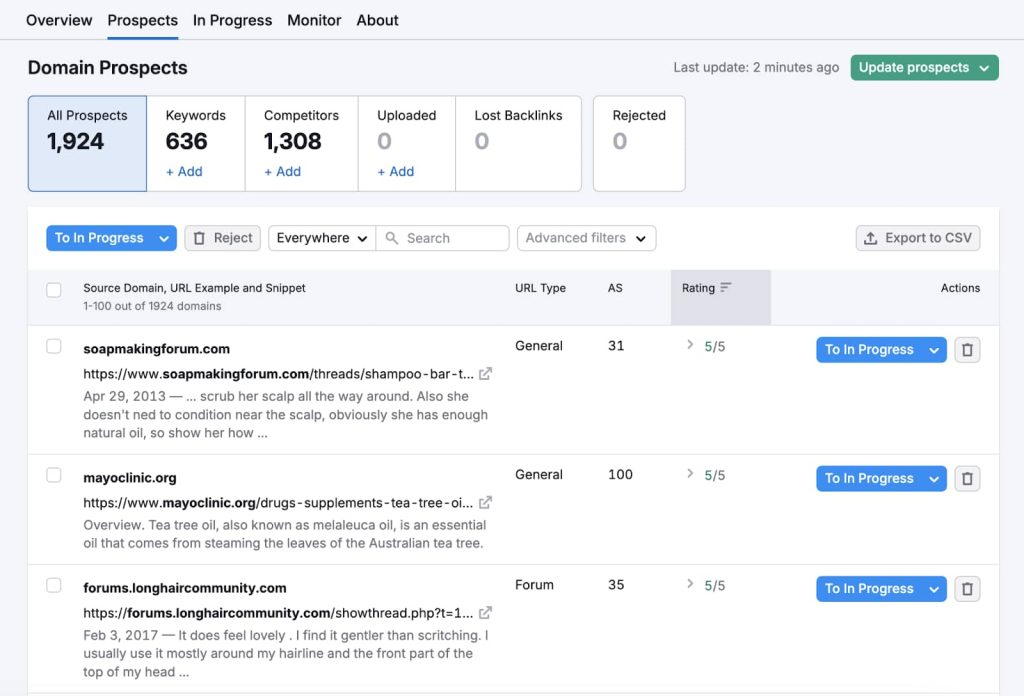Add keywords via the Keywords card Add link
This screenshot has height=696, width=1024.
pos(185,171)
